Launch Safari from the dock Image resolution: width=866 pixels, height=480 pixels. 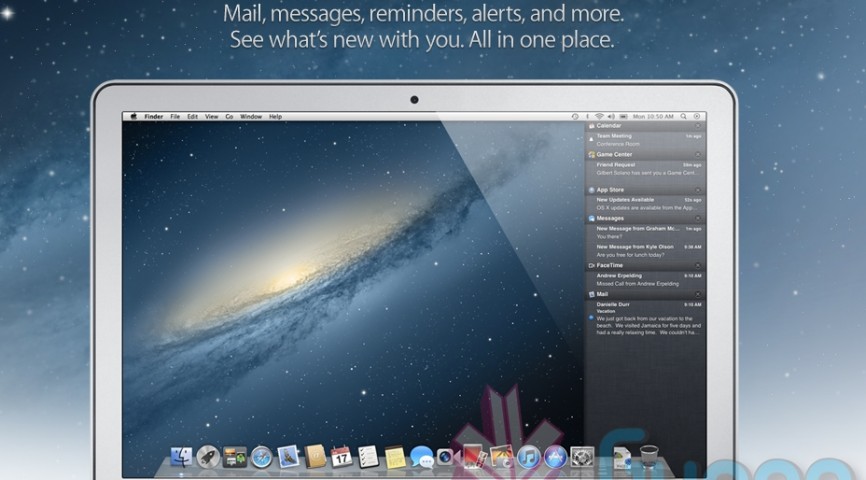pyautogui.click(x=262, y=458)
